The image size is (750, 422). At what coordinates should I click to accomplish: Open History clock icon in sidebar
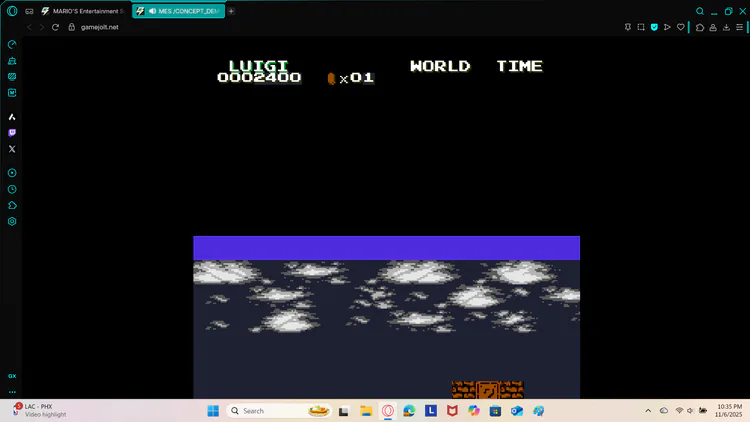pyautogui.click(x=12, y=189)
